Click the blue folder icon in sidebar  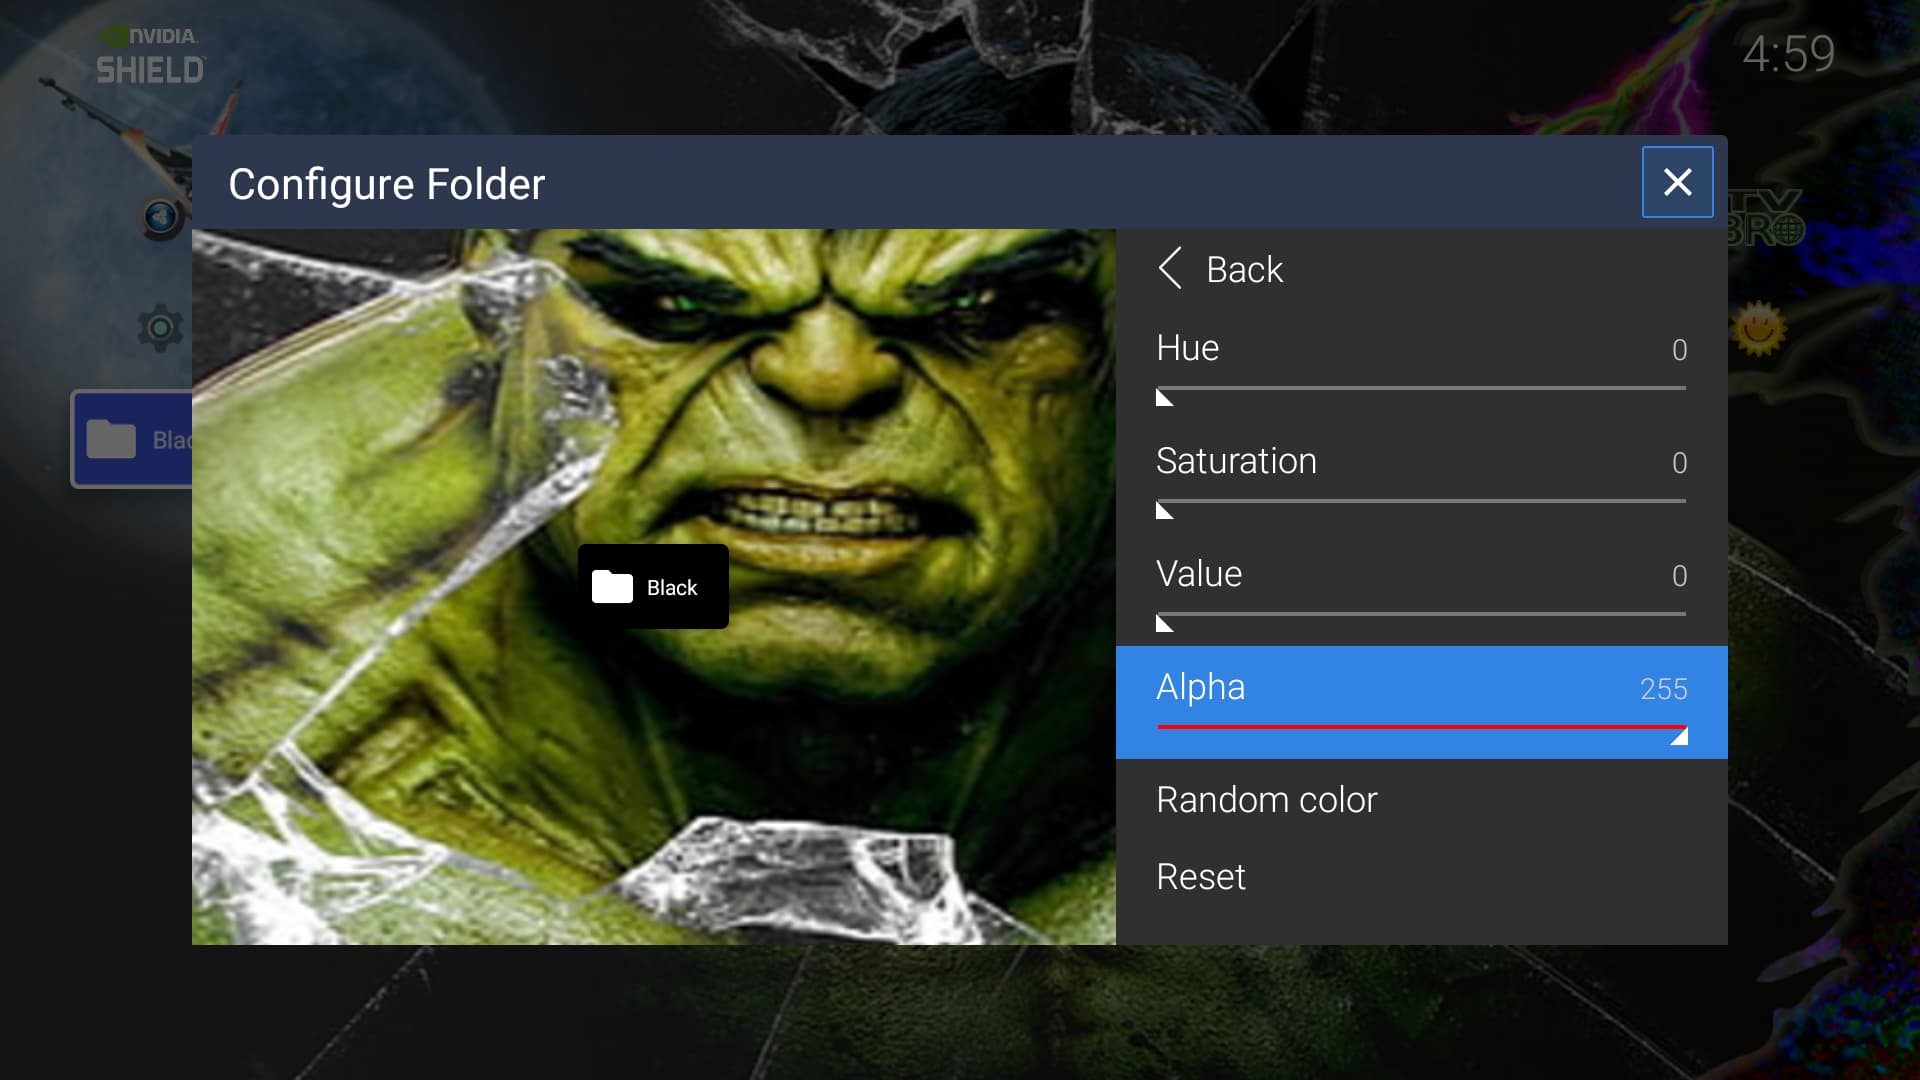pos(111,439)
